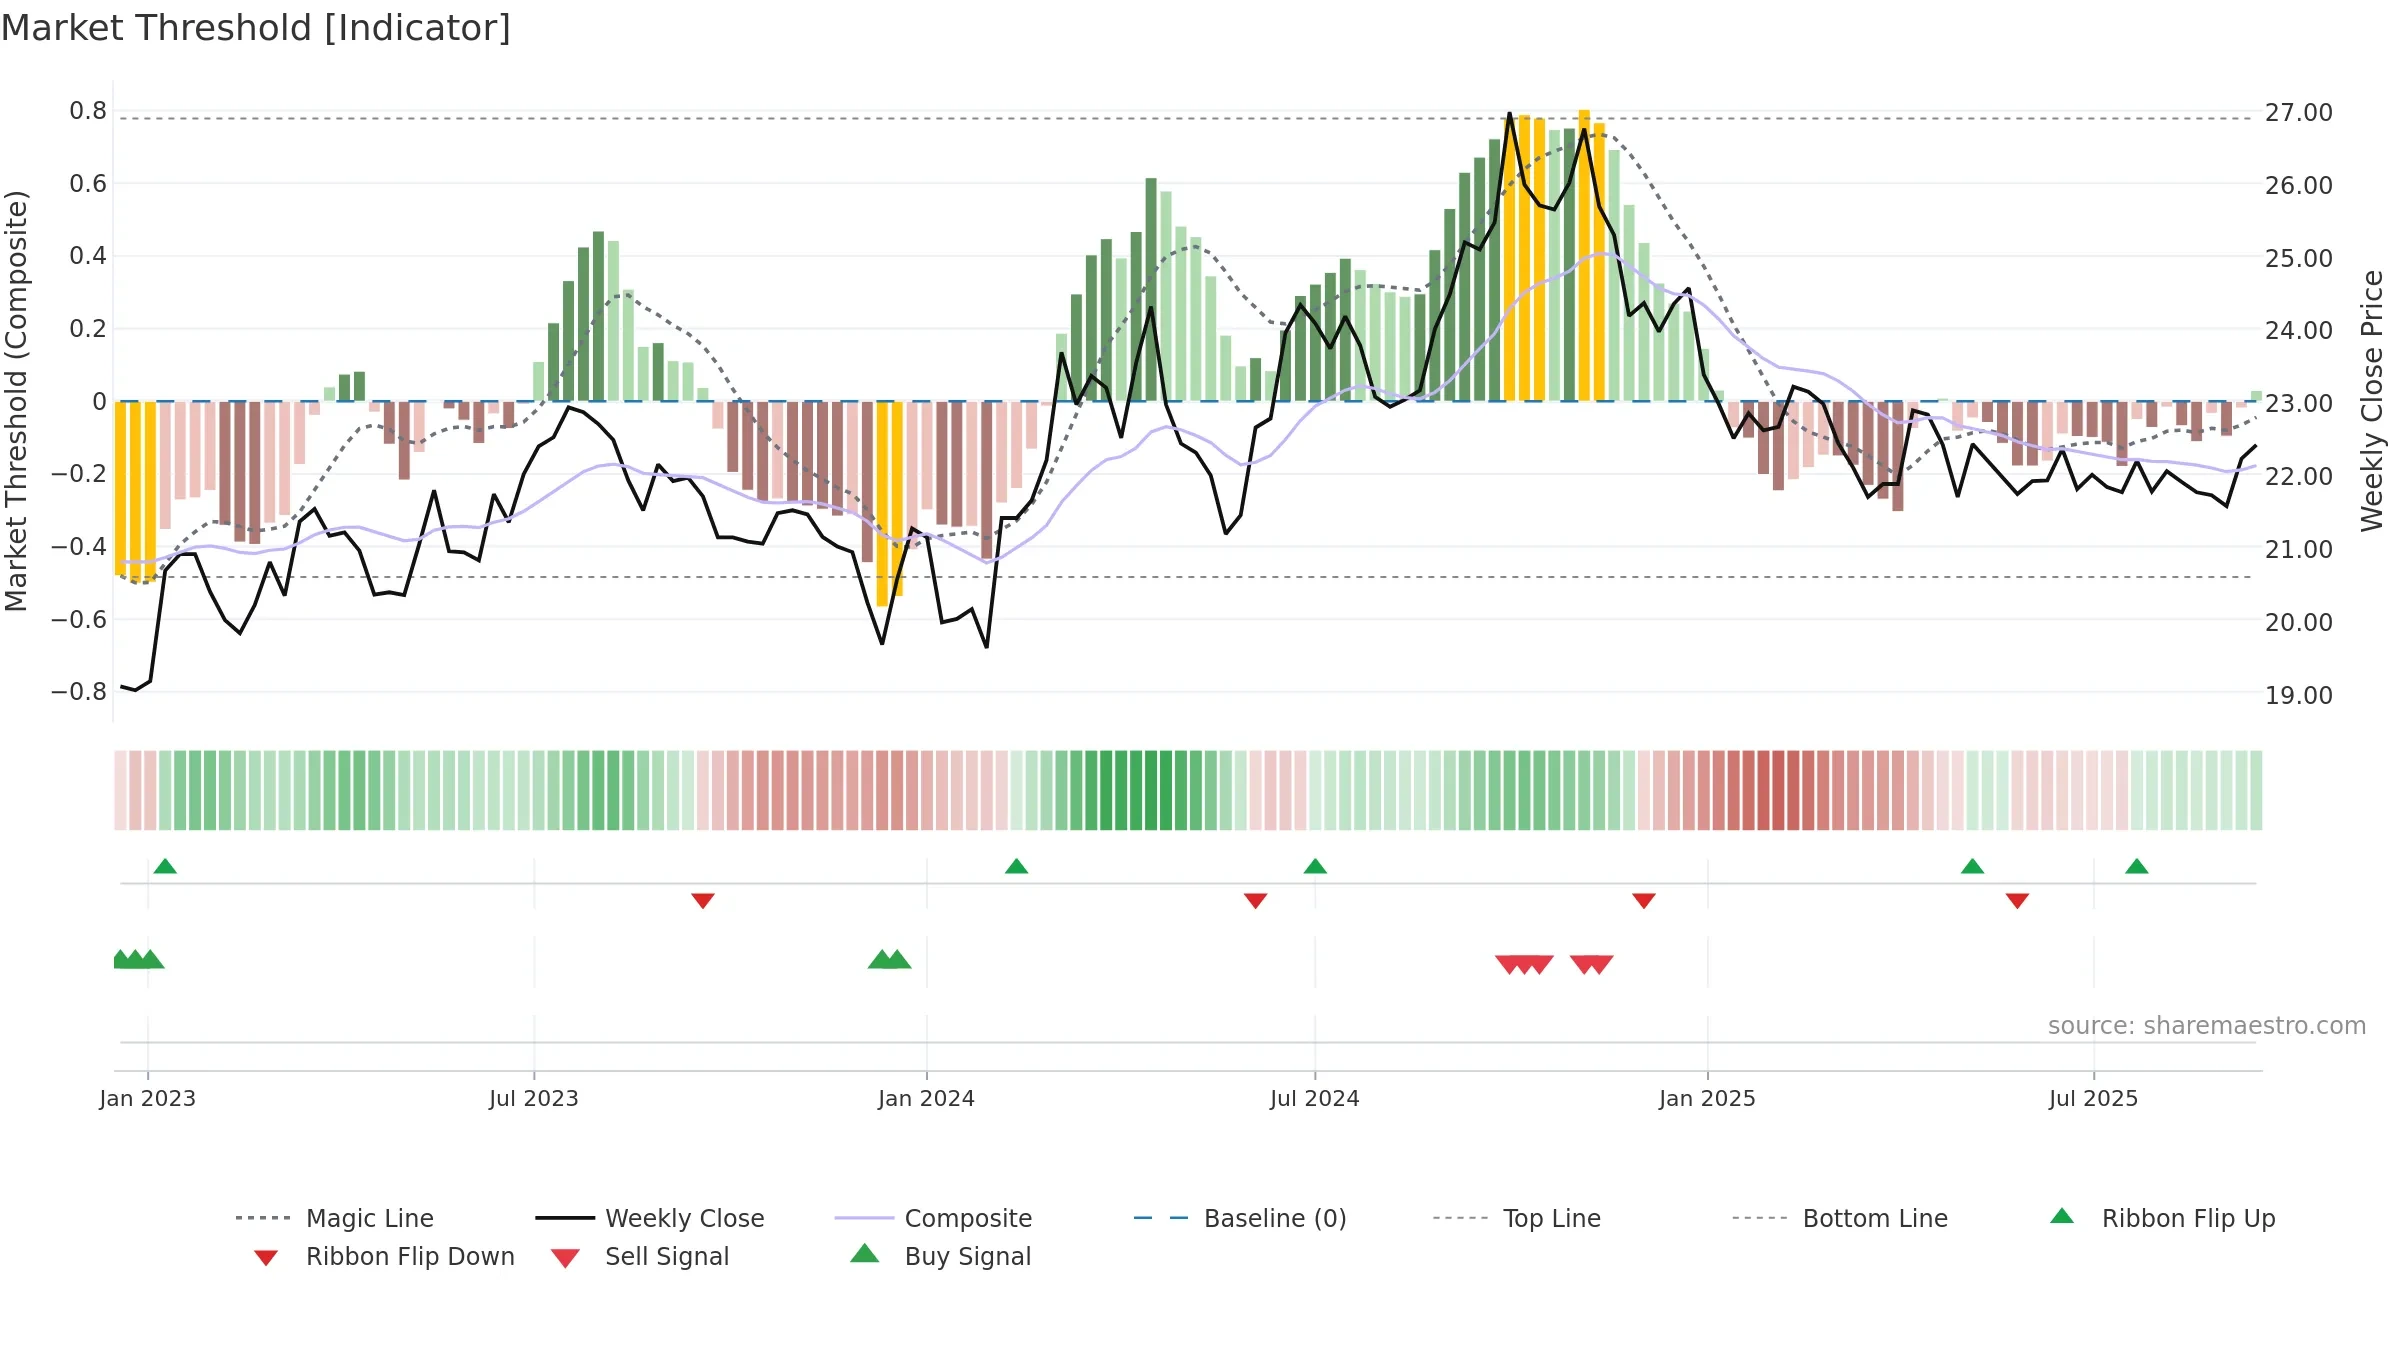Screen dimensions: 2400x1350
Task: Click the '−0.8' left axis tick label
Action: (x=79, y=692)
